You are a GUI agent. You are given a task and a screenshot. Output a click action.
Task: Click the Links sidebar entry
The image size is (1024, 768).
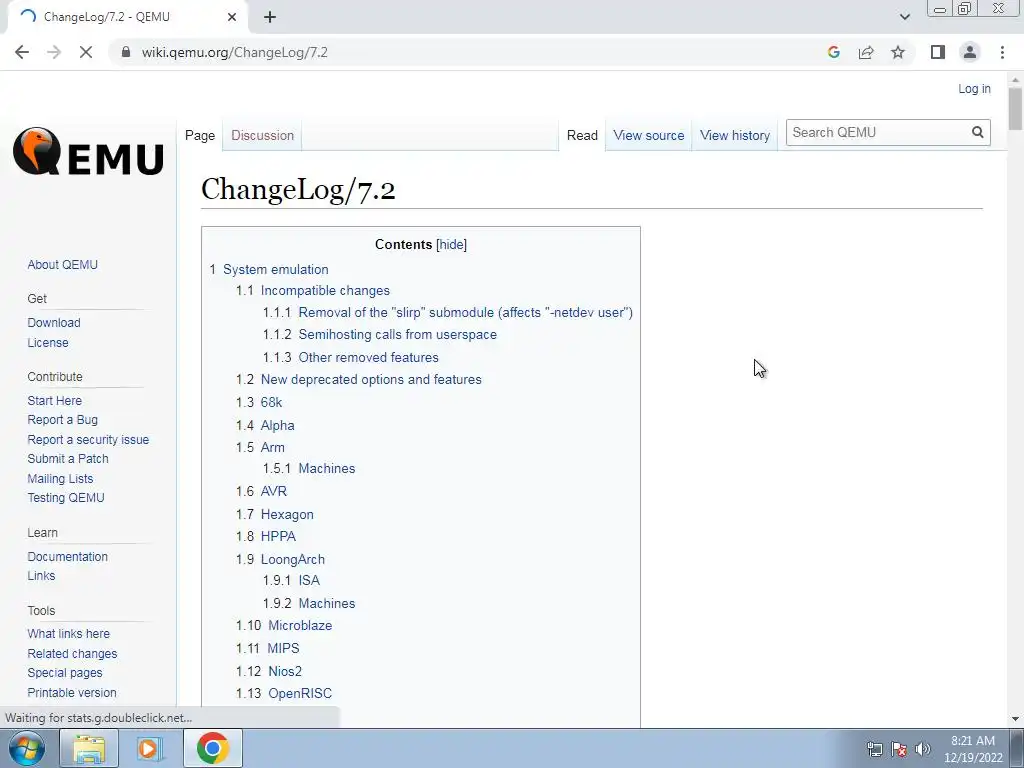tap(41, 575)
